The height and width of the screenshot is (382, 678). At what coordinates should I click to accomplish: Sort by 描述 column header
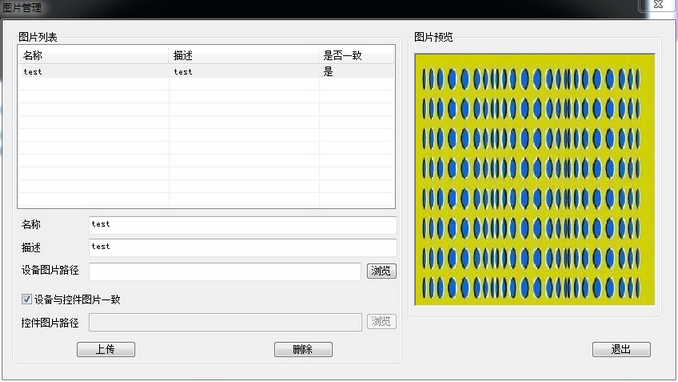point(243,55)
